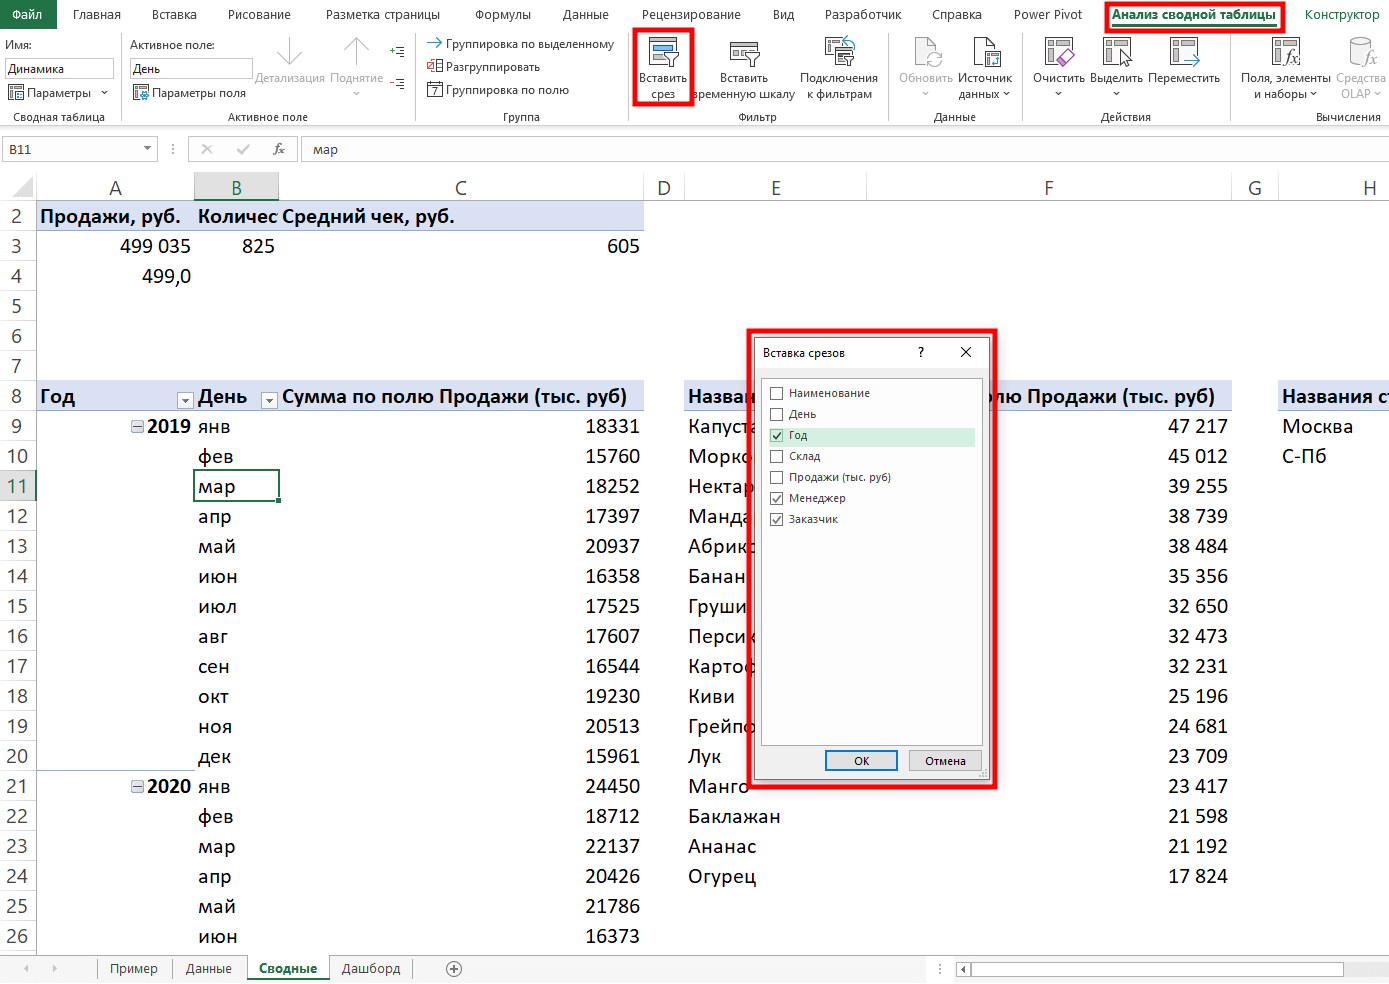Click the Active Field input День
Image resolution: width=1389 pixels, height=984 pixels.
(x=191, y=68)
